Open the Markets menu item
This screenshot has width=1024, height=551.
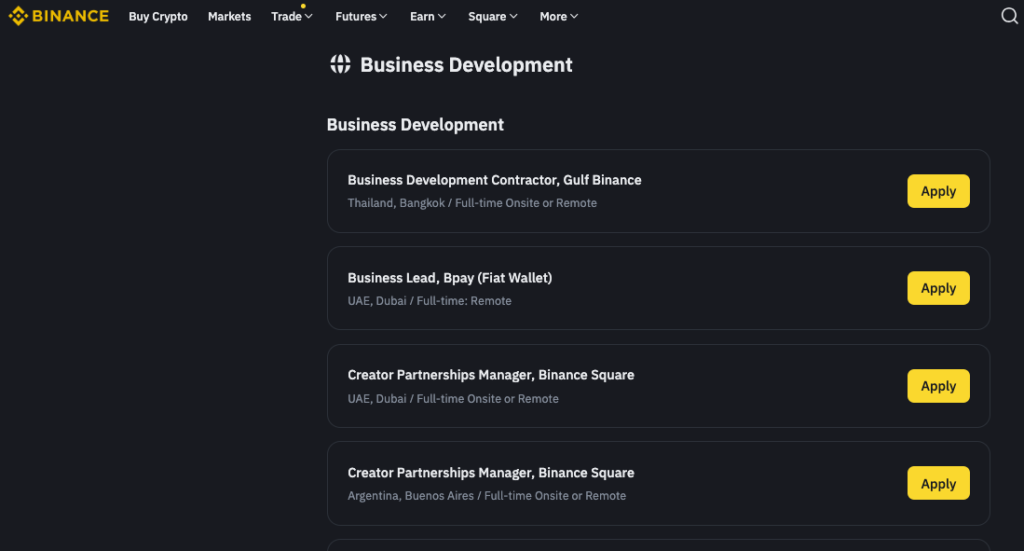[229, 17]
